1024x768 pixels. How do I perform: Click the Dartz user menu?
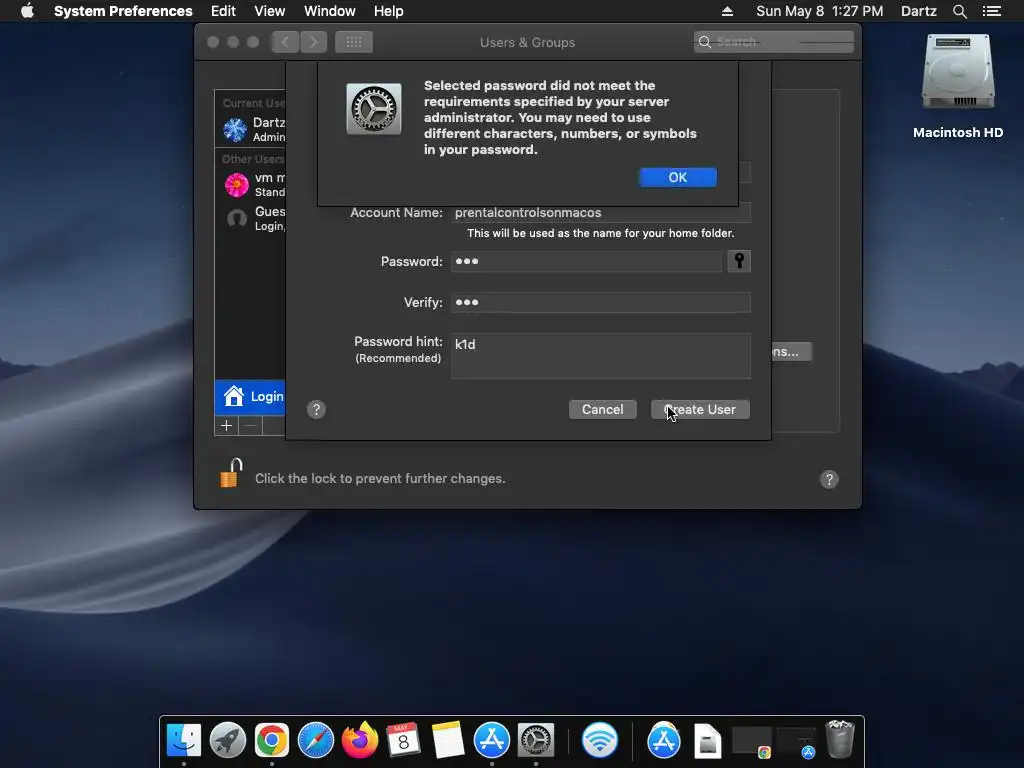pos(918,11)
